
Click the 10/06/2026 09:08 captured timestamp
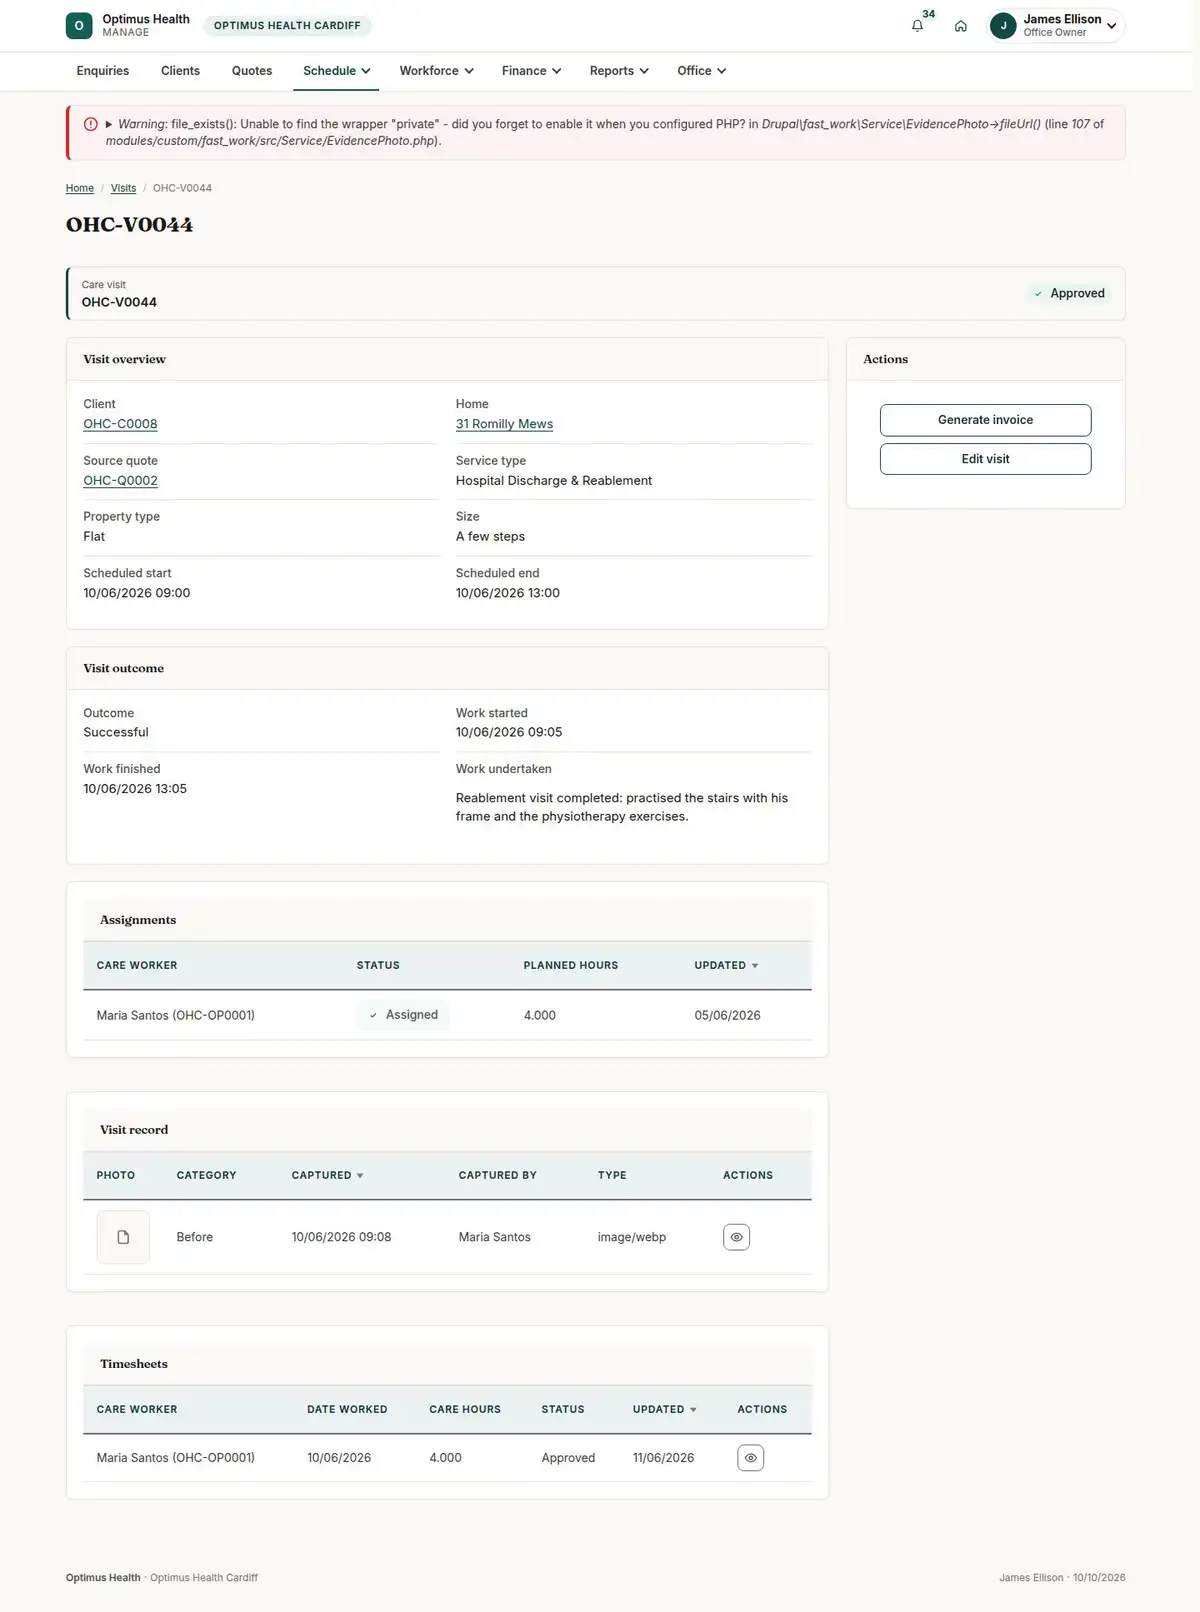(x=341, y=1238)
